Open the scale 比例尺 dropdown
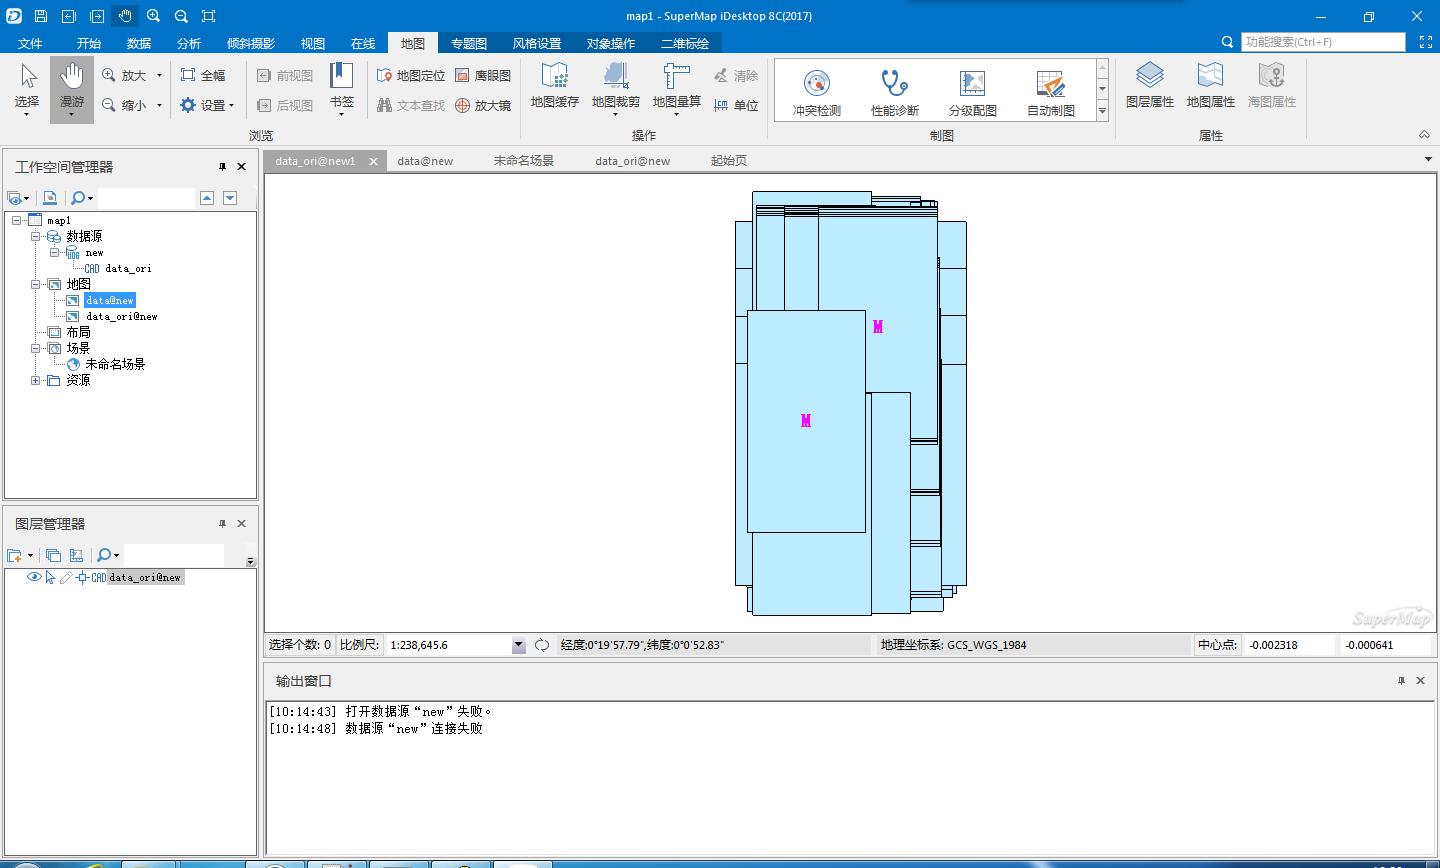Viewport: 1440px width, 868px height. coord(519,645)
